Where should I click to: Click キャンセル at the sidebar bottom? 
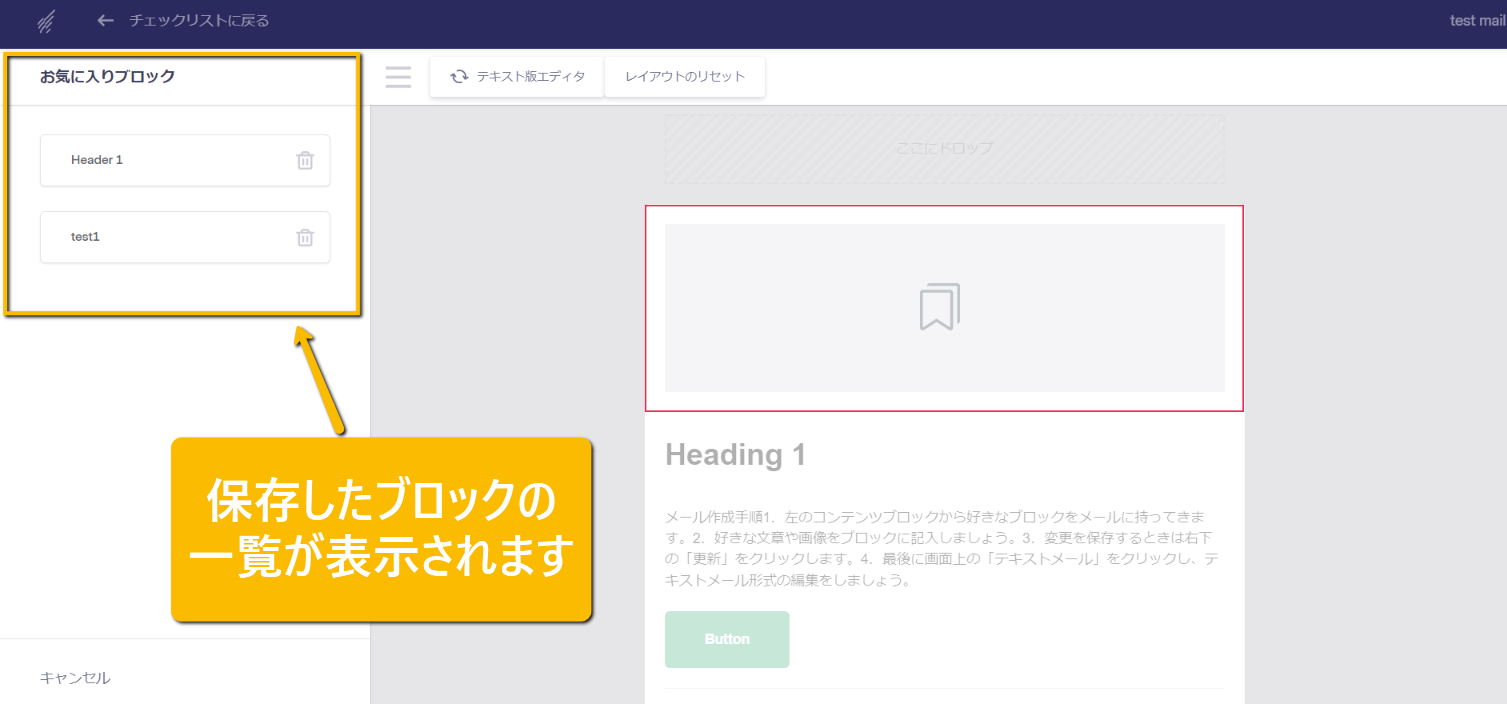[x=75, y=678]
